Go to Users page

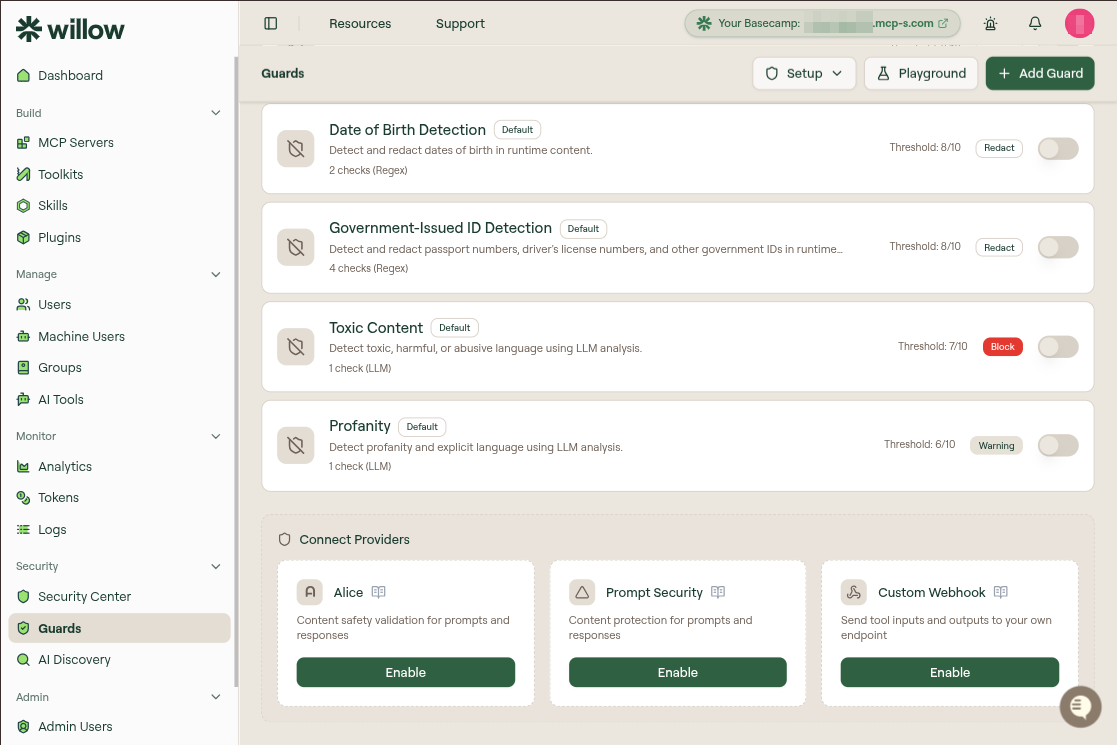pyautogui.click(x=119, y=305)
